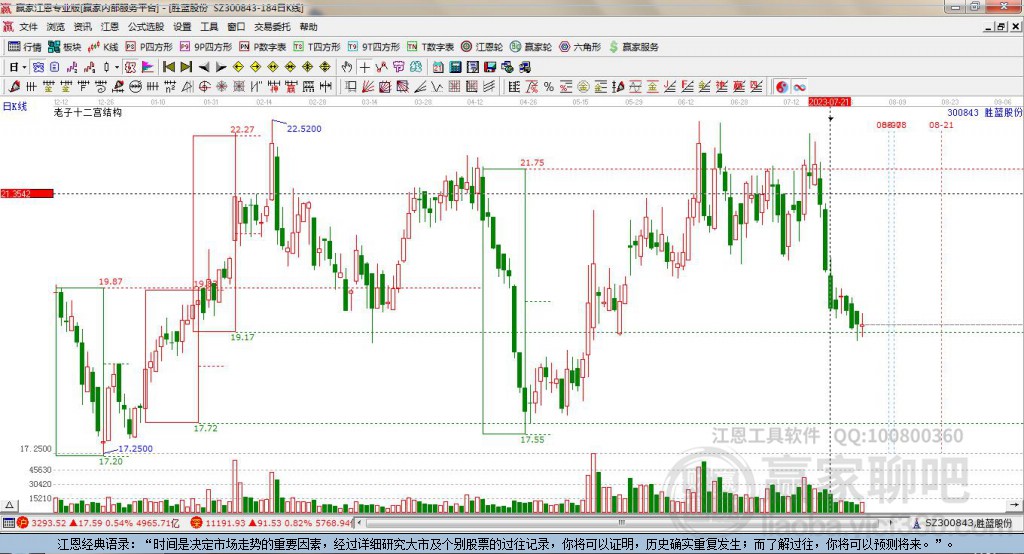Image resolution: width=1024 pixels, height=554 pixels.
Task: Click the 赢家服务 button
Action: (x=634, y=47)
